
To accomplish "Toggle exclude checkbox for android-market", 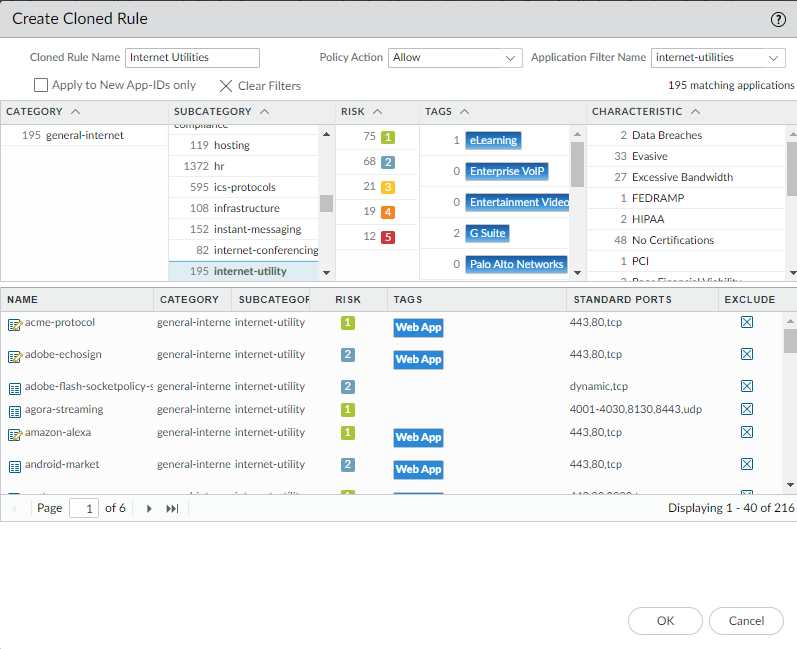I will pos(747,464).
